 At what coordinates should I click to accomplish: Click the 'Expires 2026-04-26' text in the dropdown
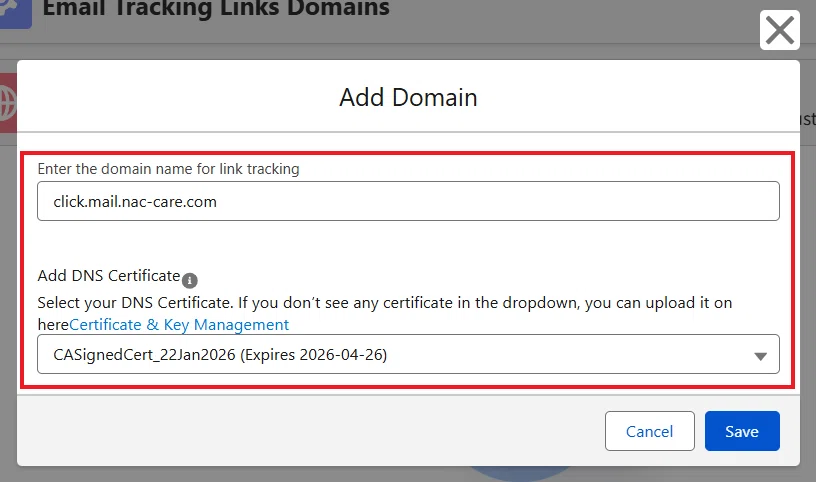[x=316, y=355]
